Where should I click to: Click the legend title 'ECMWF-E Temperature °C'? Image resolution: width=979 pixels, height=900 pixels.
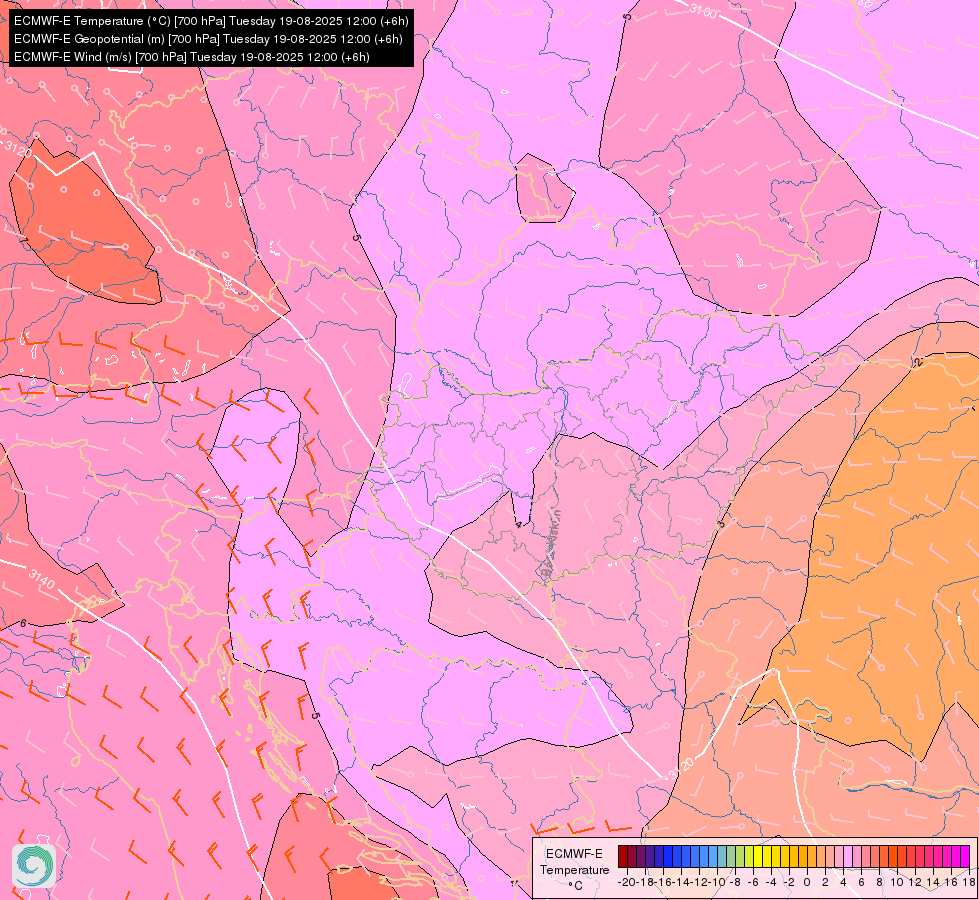tap(574, 869)
